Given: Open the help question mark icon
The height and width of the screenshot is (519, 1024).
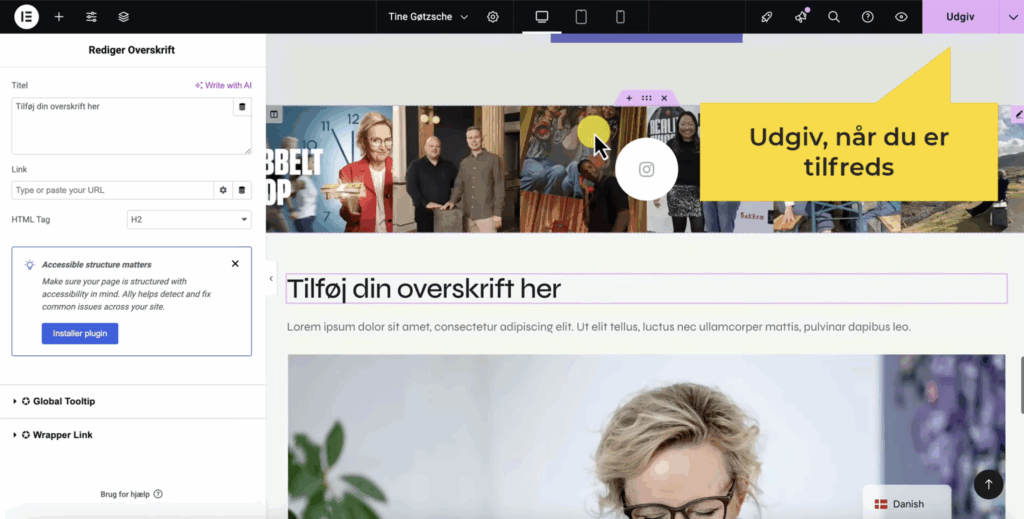Looking at the screenshot, I should click(x=867, y=16).
